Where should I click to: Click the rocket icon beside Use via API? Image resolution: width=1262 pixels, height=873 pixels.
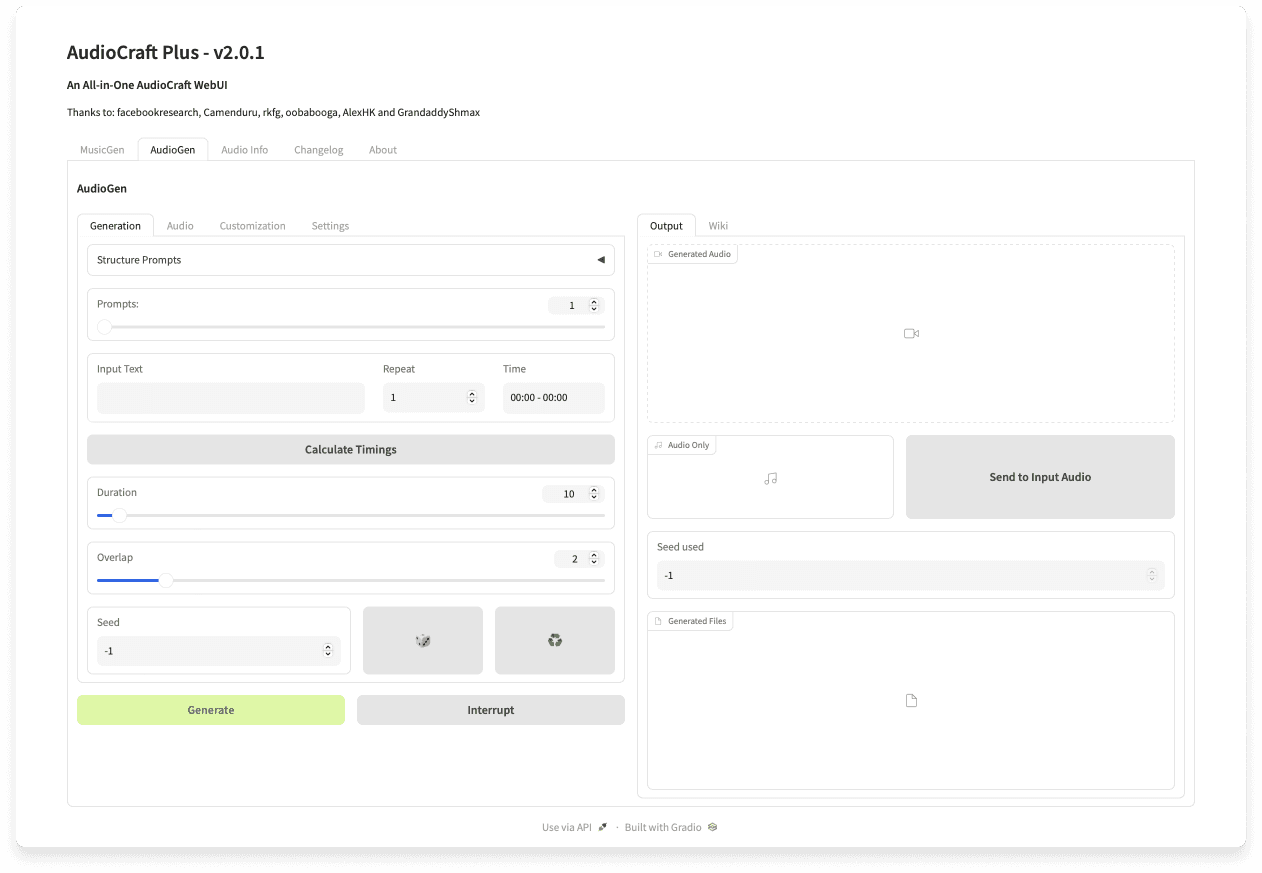point(603,827)
